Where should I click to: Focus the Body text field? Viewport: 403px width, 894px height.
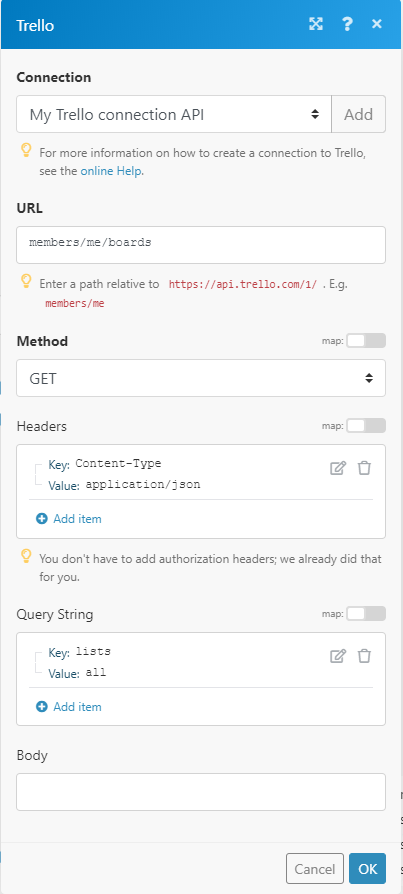coord(201,792)
